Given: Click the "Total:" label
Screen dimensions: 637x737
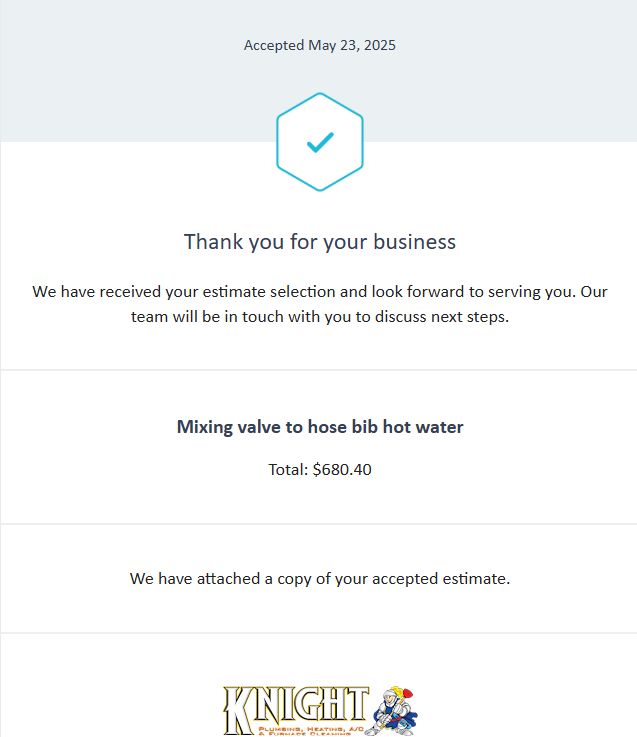Looking at the screenshot, I should tap(288, 469).
